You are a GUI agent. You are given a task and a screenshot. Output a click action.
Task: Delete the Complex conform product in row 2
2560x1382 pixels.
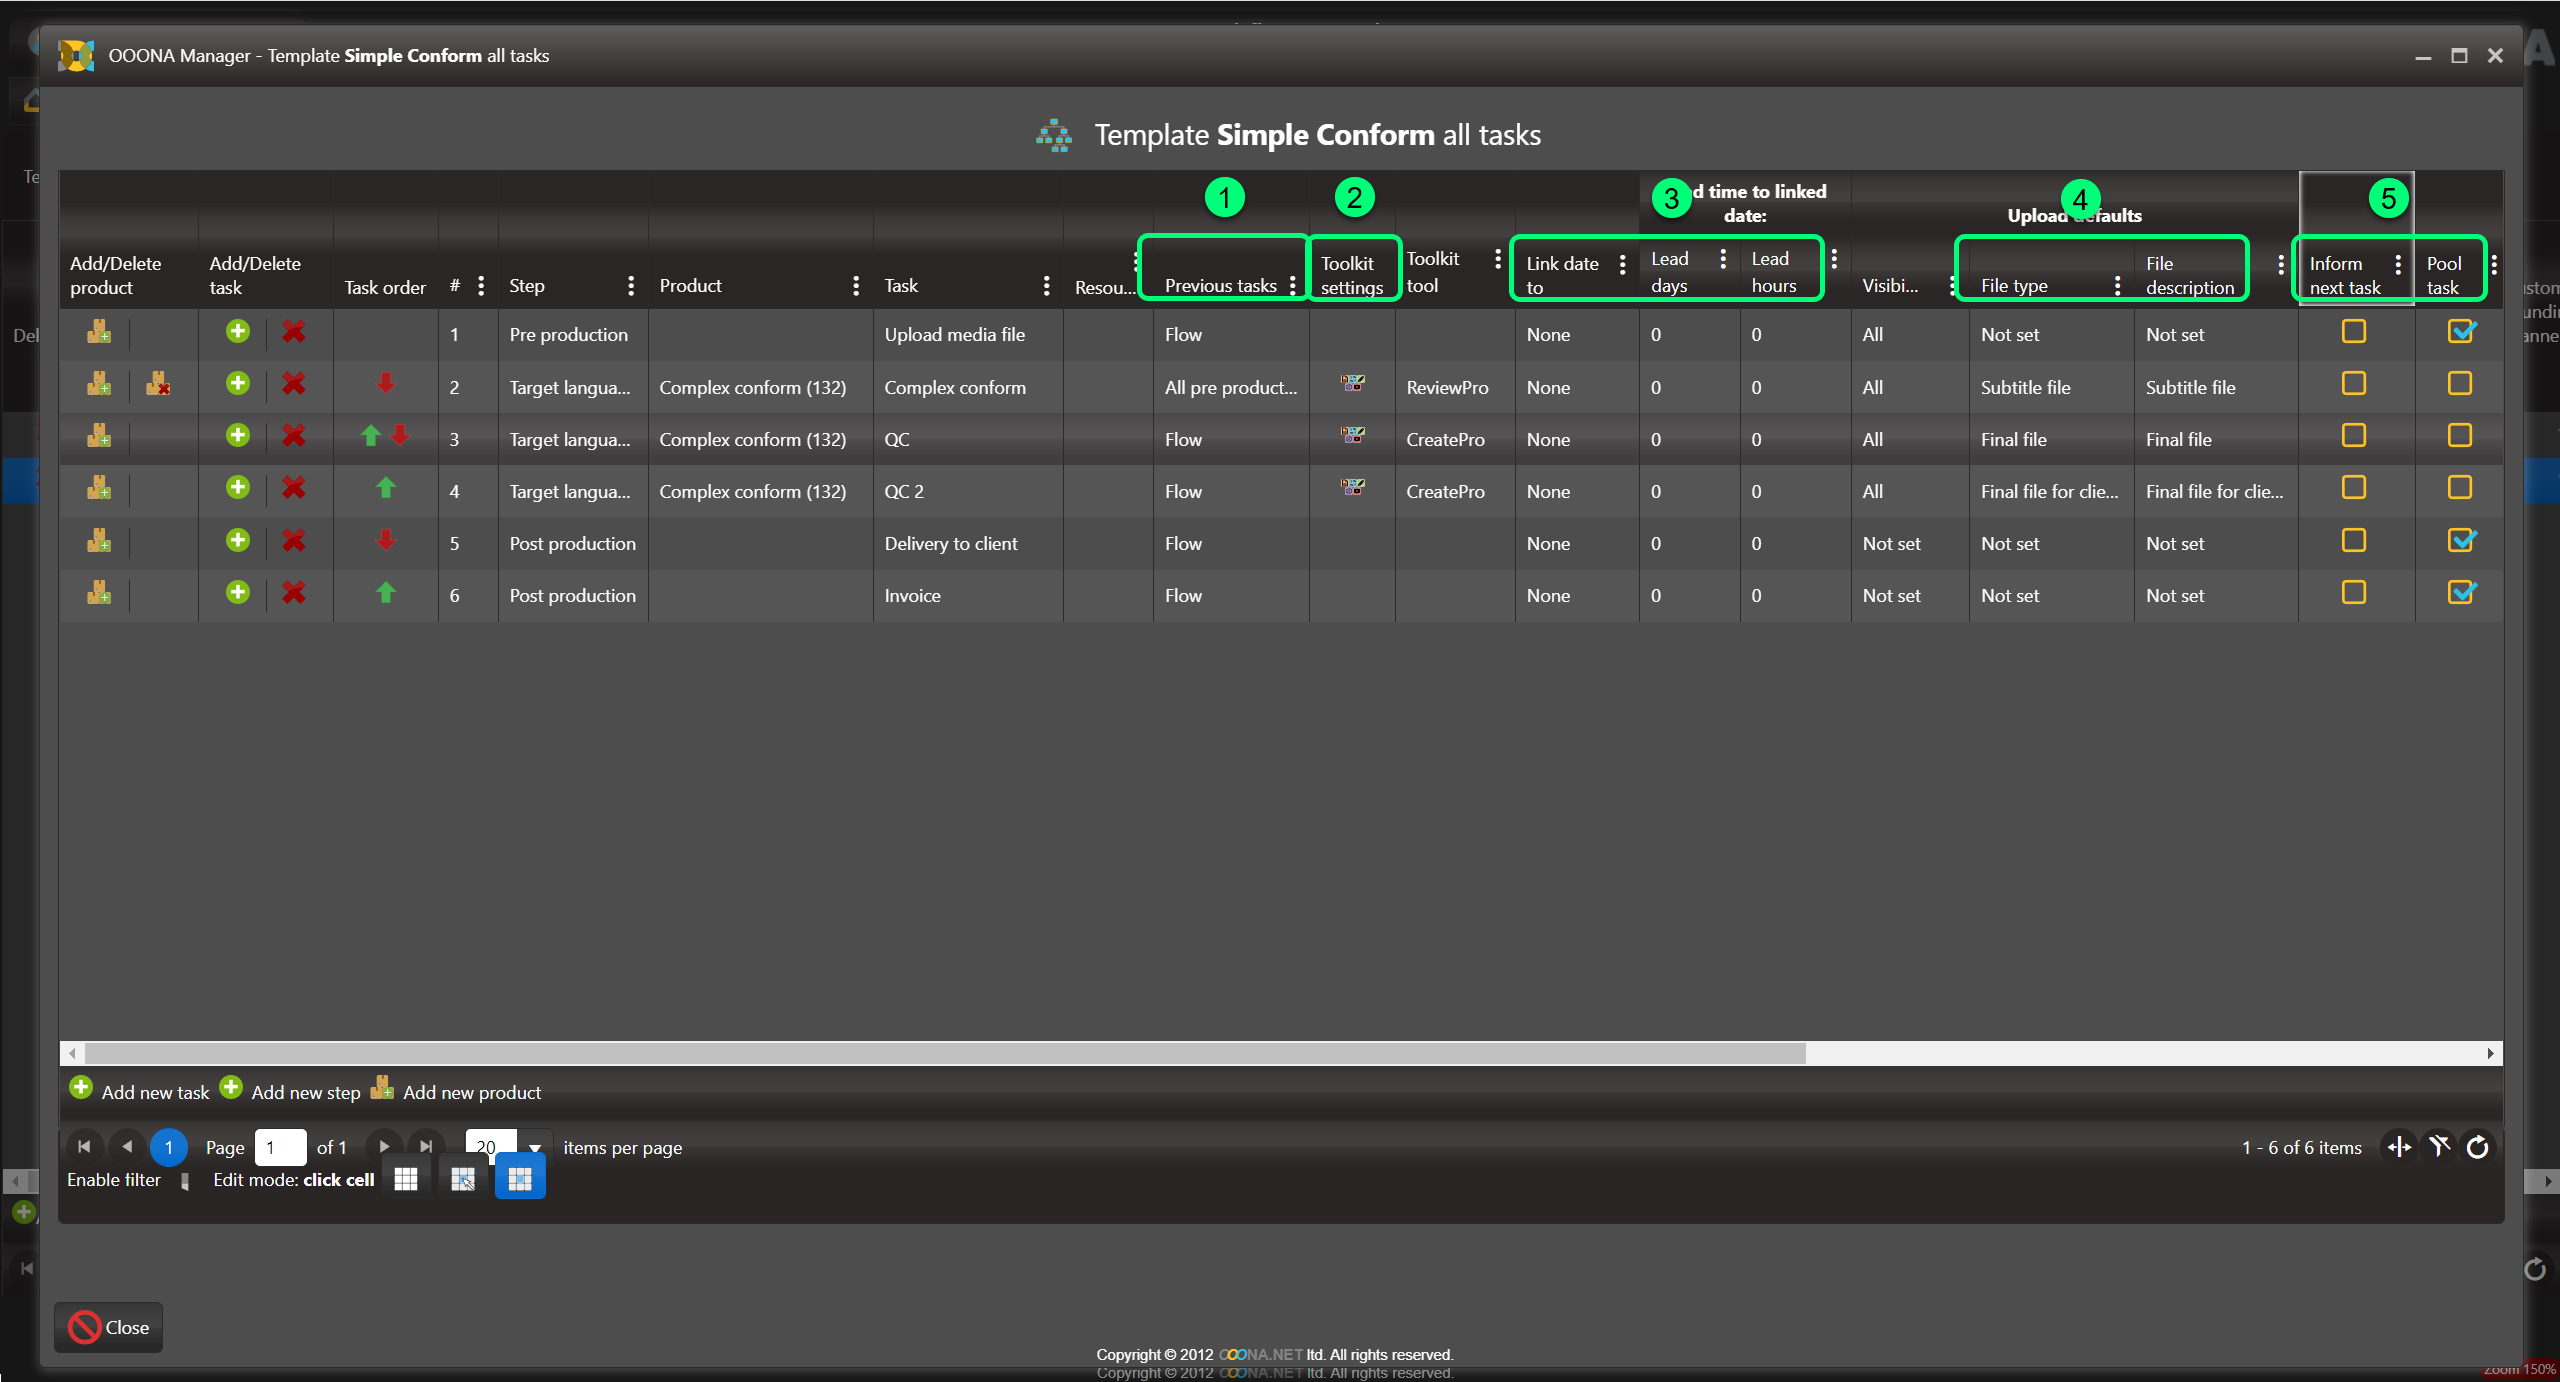coord(158,384)
